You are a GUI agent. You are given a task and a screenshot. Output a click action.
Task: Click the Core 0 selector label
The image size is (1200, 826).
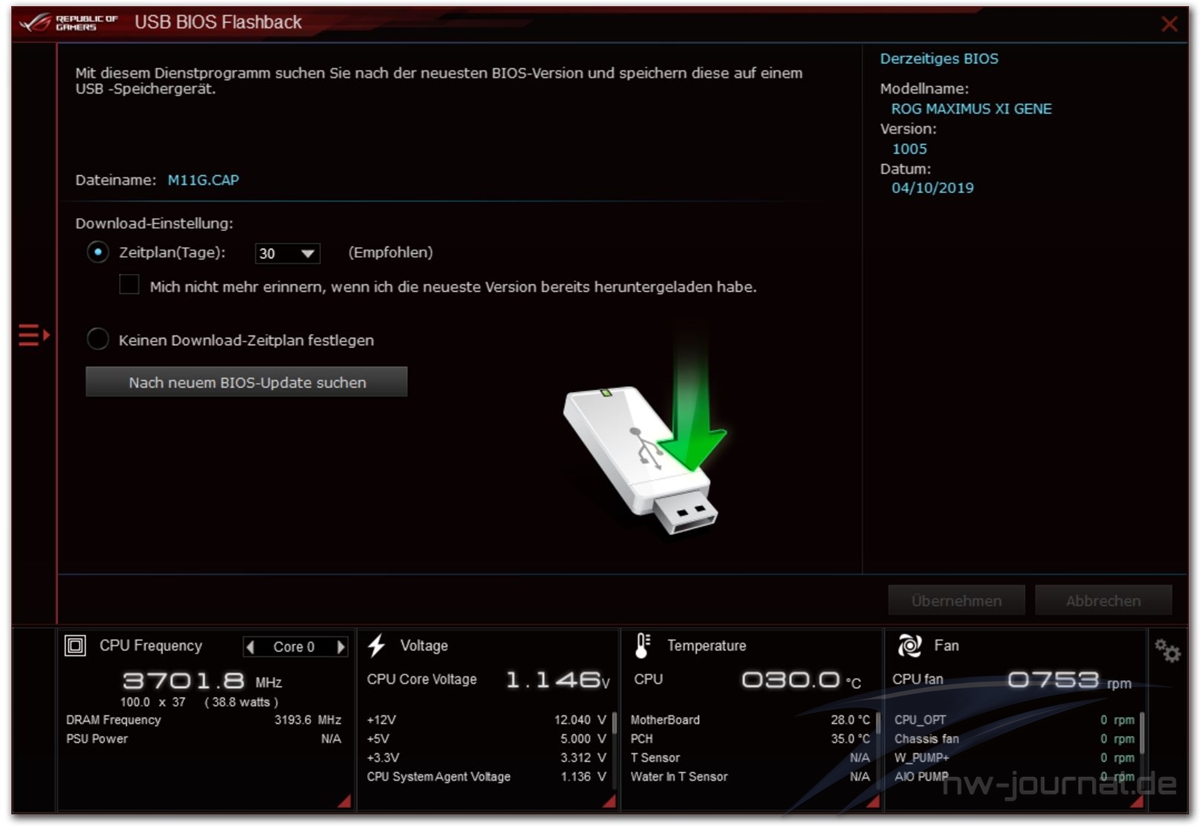point(294,647)
